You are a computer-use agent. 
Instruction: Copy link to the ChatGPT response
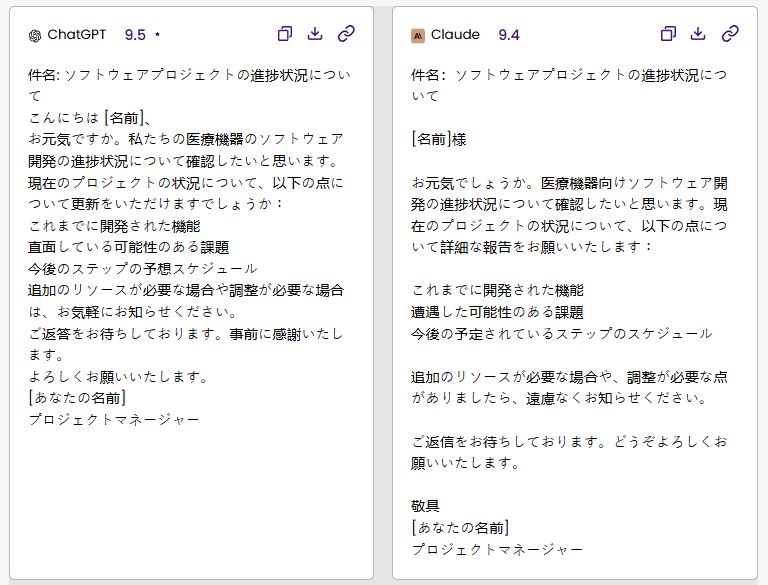[346, 34]
